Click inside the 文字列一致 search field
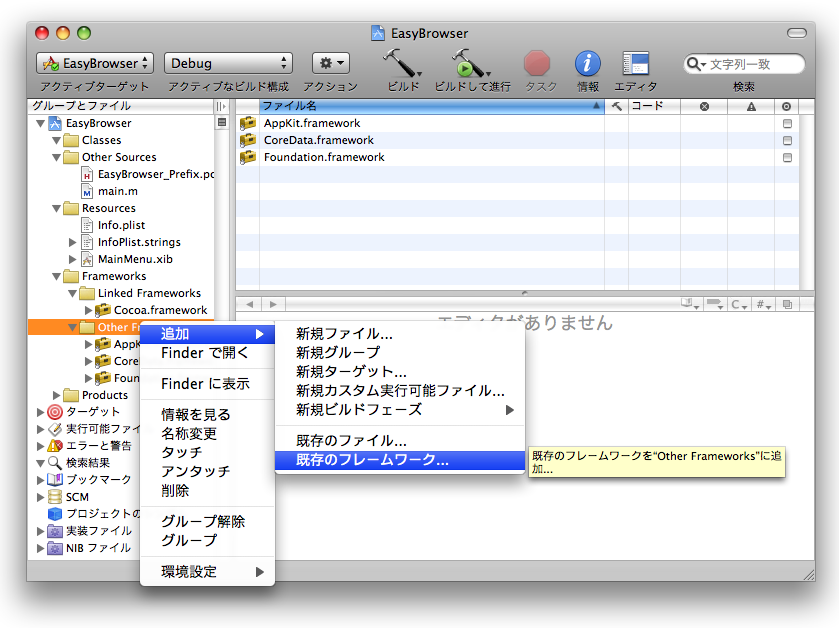Screen dimensions: 839x628 pos(750,62)
